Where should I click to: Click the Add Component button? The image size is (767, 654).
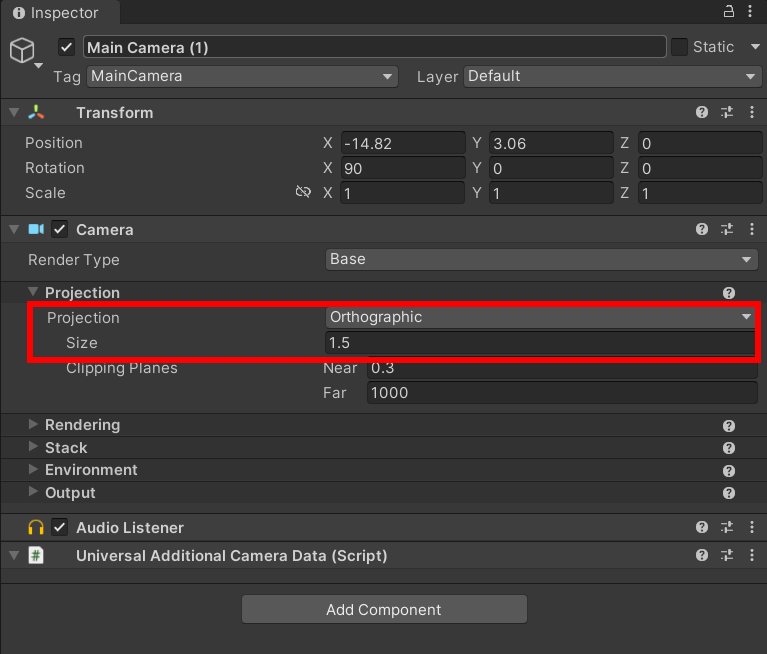click(x=384, y=609)
